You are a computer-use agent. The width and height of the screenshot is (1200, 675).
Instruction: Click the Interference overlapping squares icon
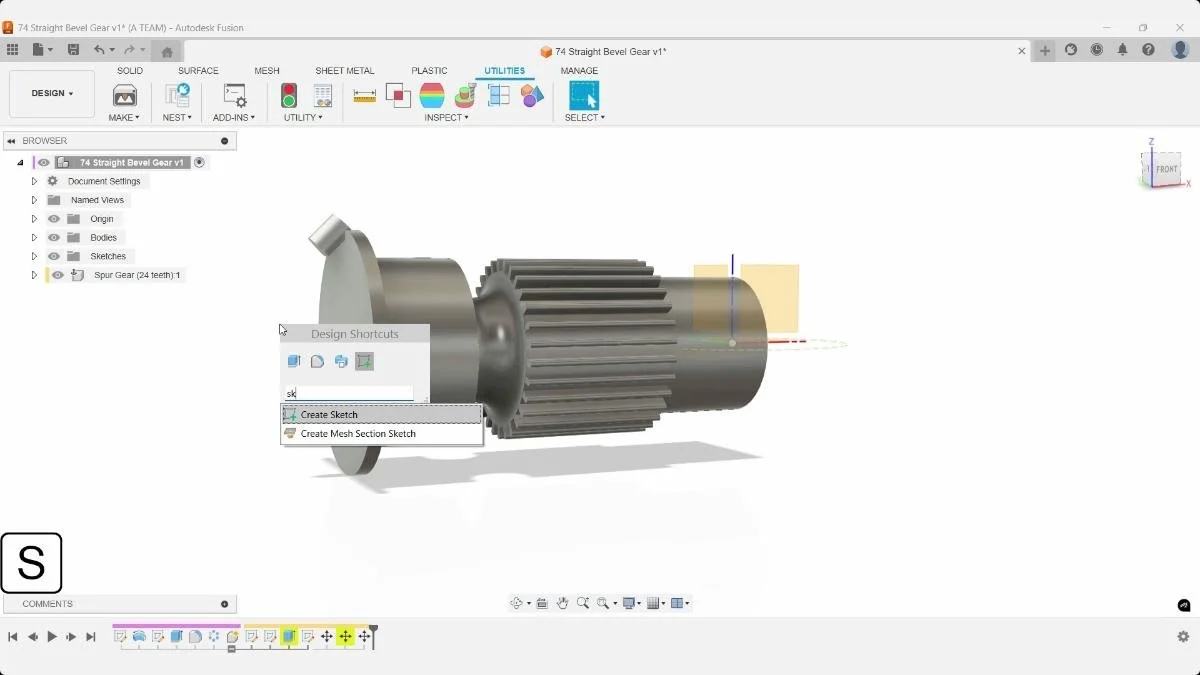coord(398,96)
